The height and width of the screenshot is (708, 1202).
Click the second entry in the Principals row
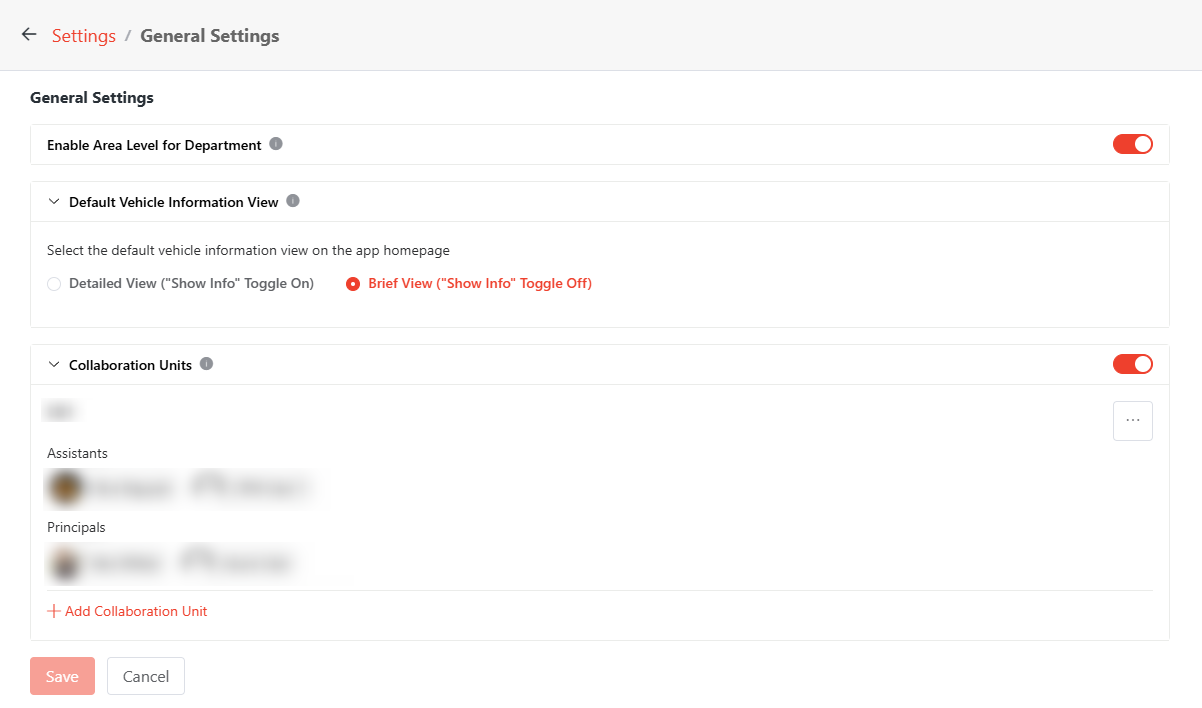click(x=237, y=562)
